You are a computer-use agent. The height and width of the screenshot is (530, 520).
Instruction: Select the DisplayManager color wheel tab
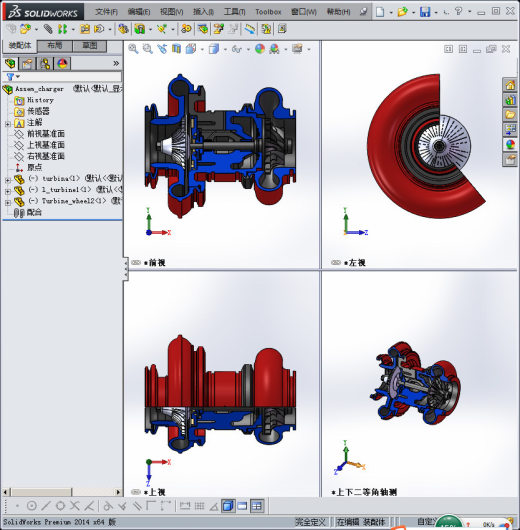62,63
